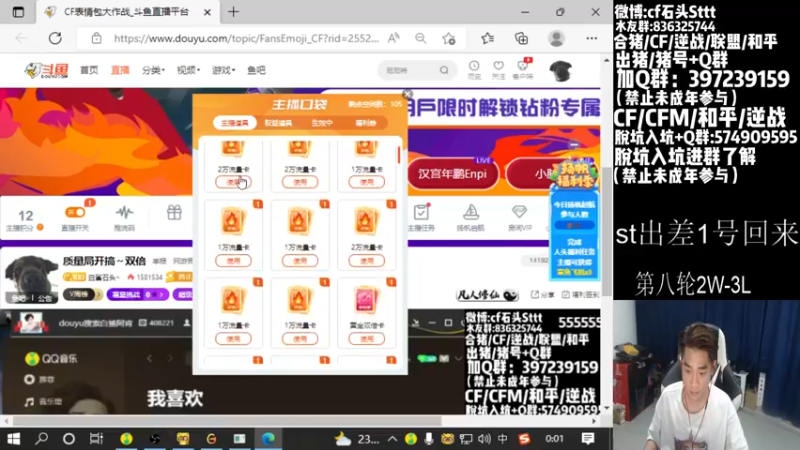Click the 举报 report link
The height and width of the screenshot is (450, 800).
[x=160, y=261]
